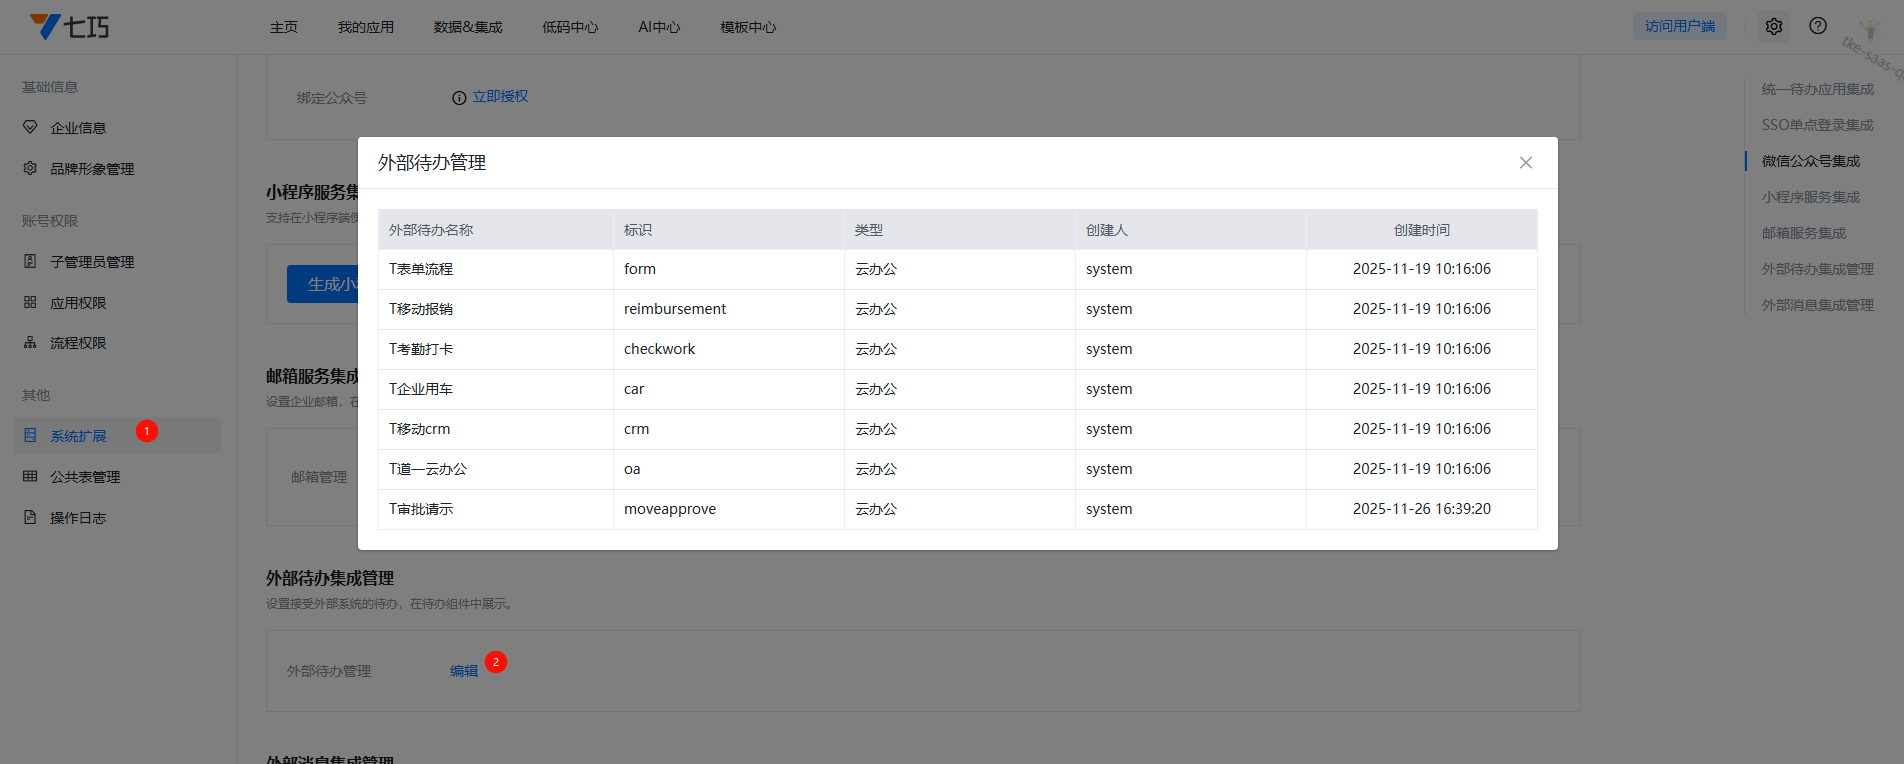This screenshot has width=1904, height=764.
Task: Click the 子管理员管理 sidebar icon
Action: pyautogui.click(x=30, y=262)
